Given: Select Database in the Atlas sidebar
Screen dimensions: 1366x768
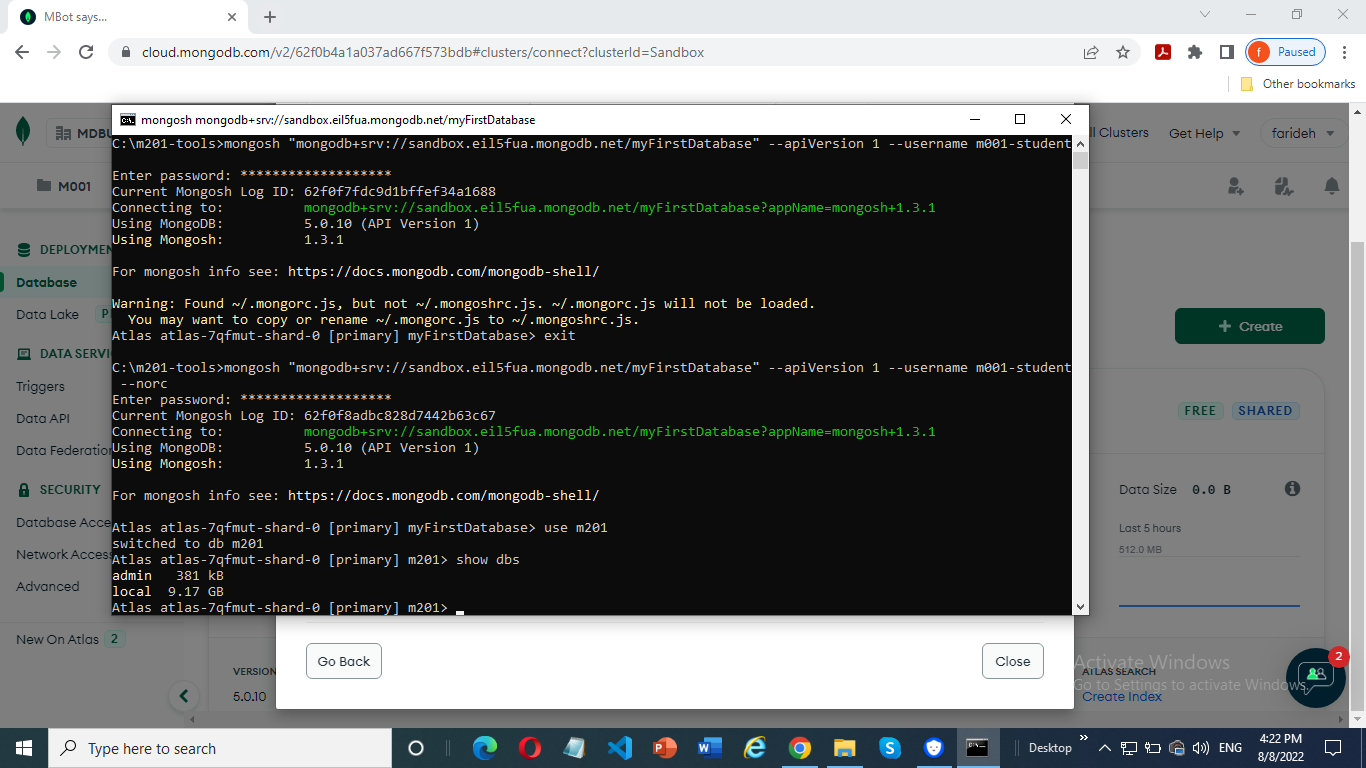Looking at the screenshot, I should [x=46, y=283].
